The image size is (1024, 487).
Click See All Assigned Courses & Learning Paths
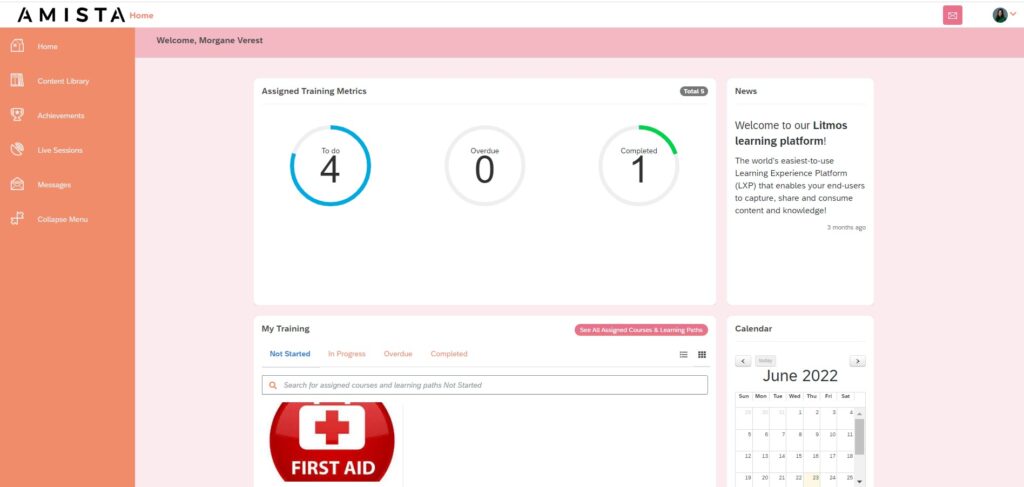[641, 330]
